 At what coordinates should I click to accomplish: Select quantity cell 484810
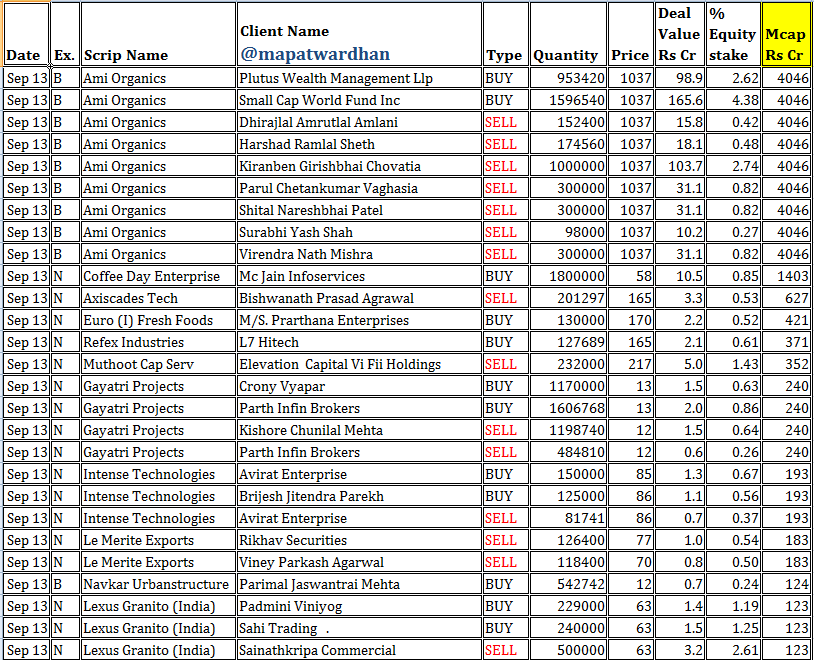pos(568,452)
